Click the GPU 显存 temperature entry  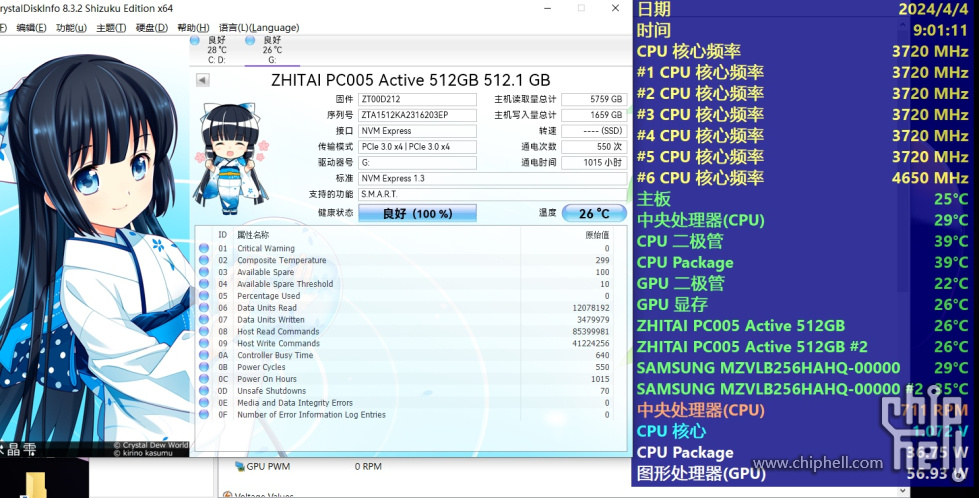coord(802,305)
